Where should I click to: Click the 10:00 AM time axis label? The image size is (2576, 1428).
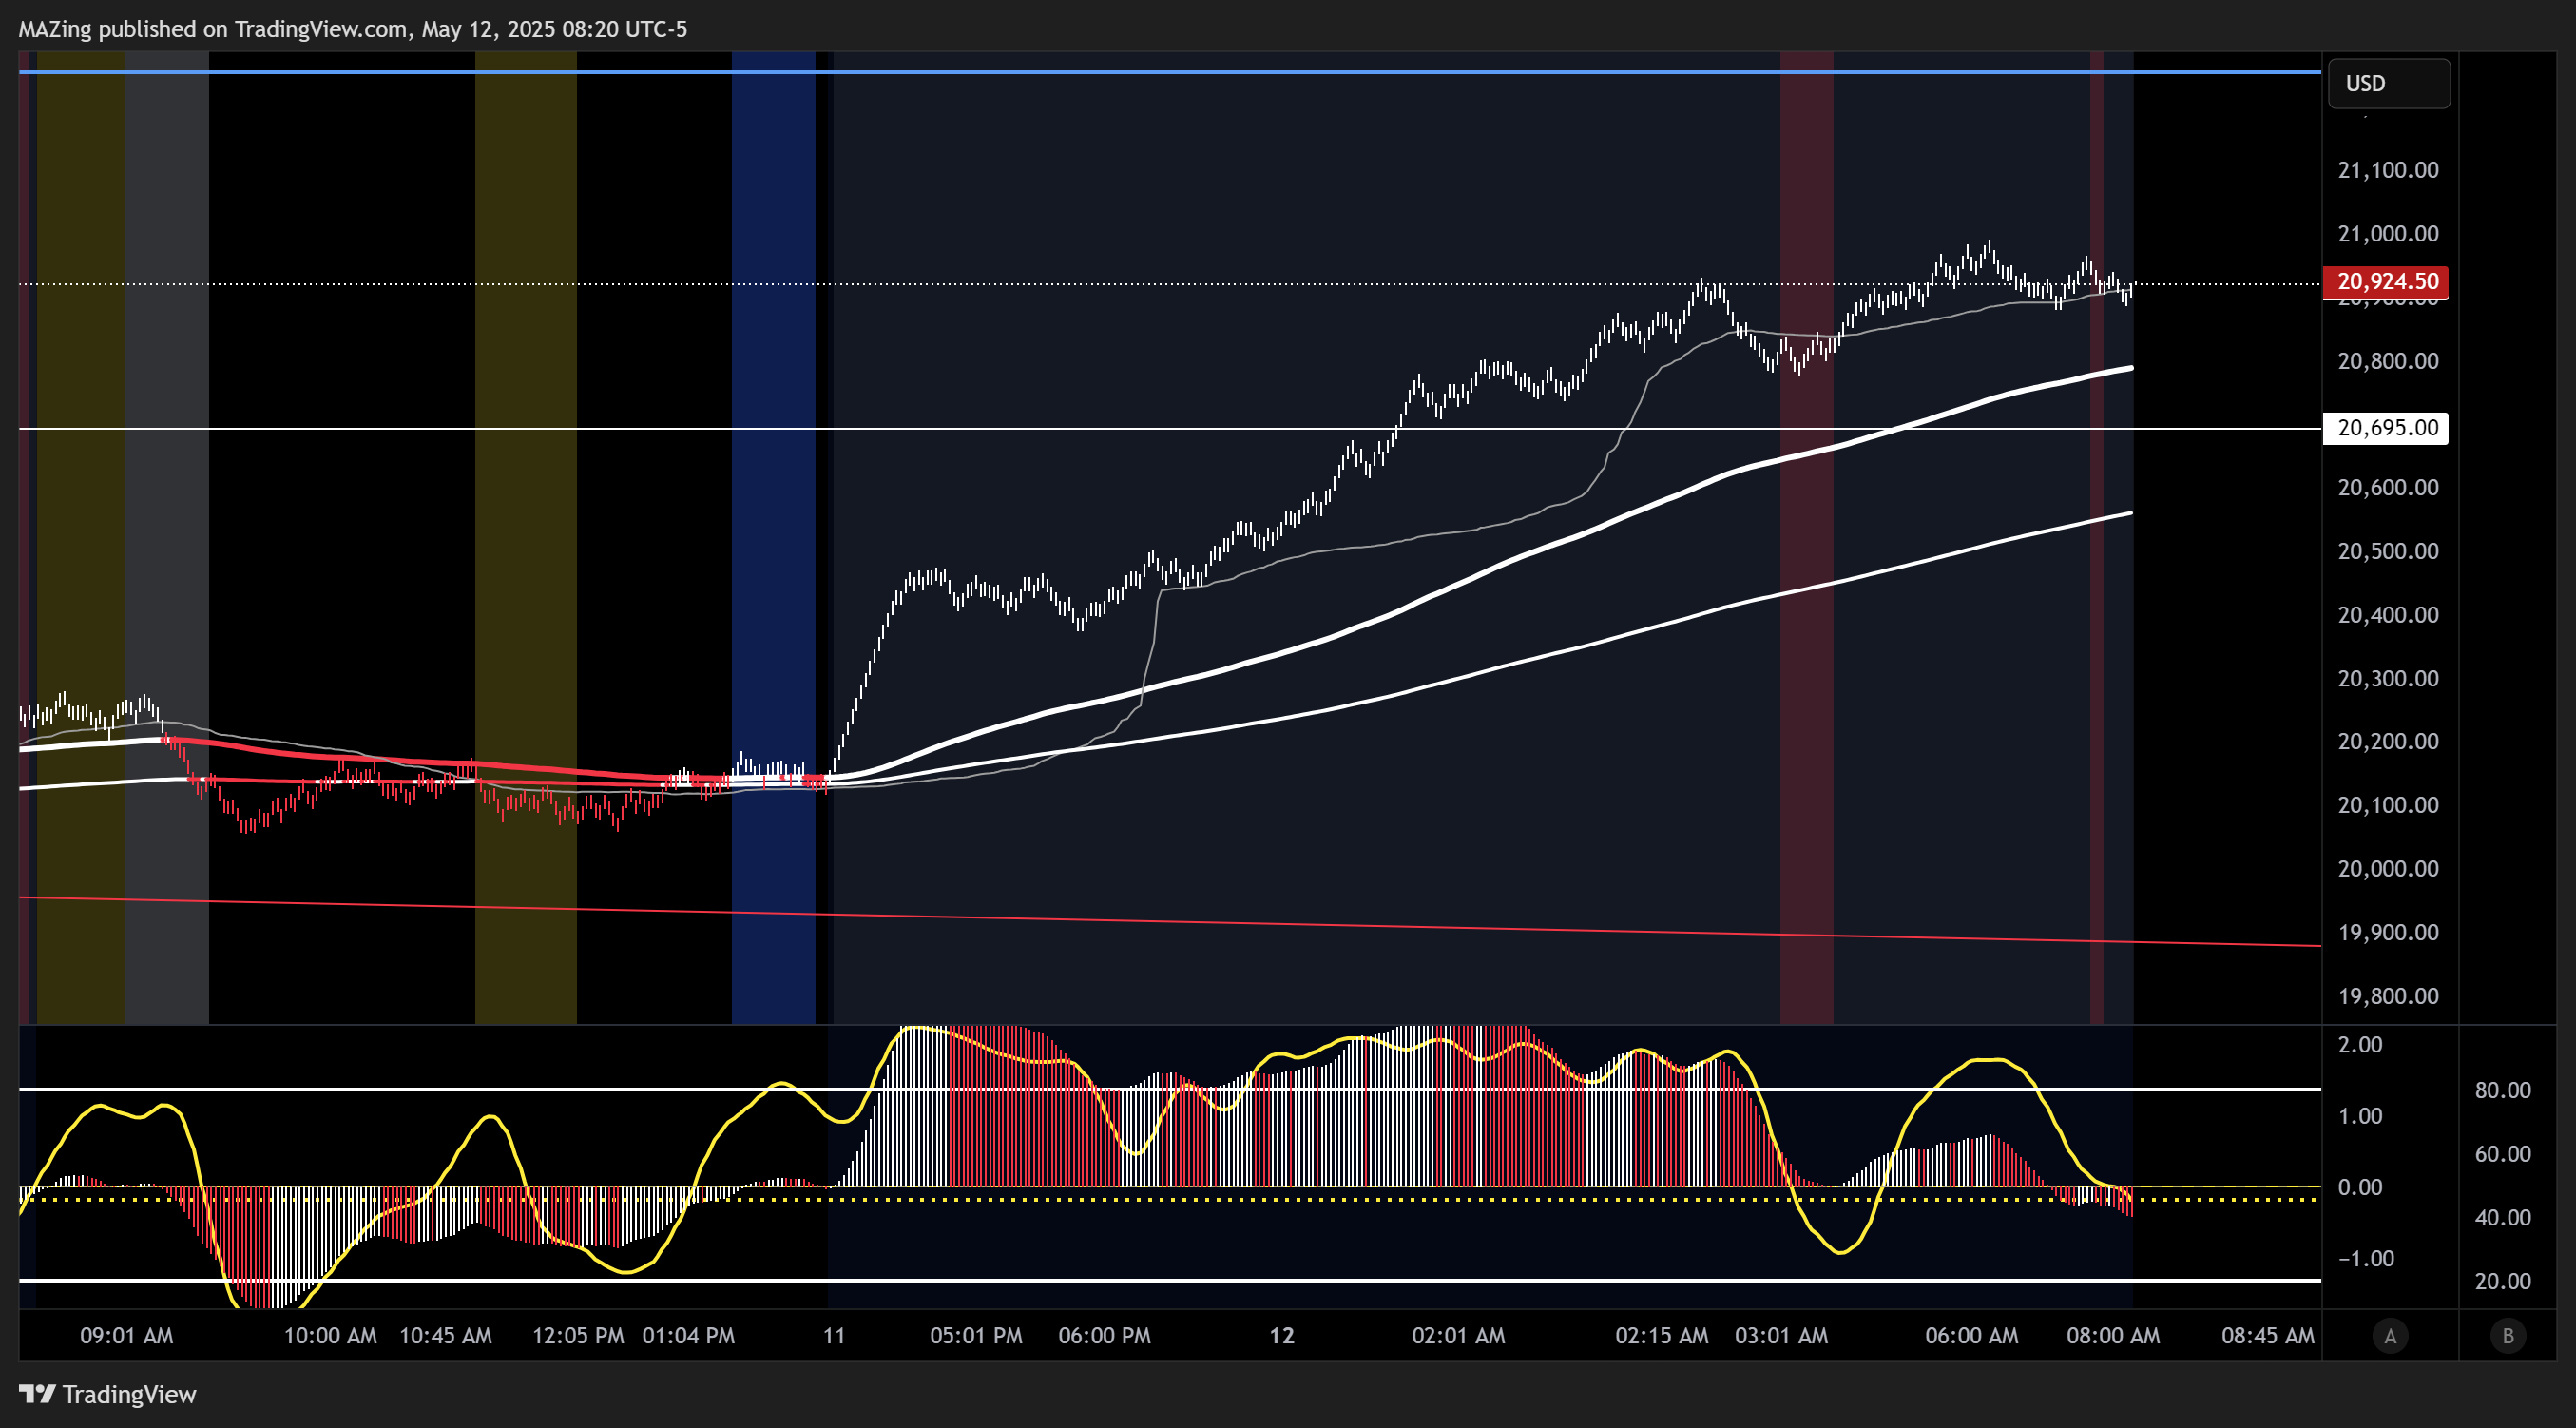point(330,1336)
